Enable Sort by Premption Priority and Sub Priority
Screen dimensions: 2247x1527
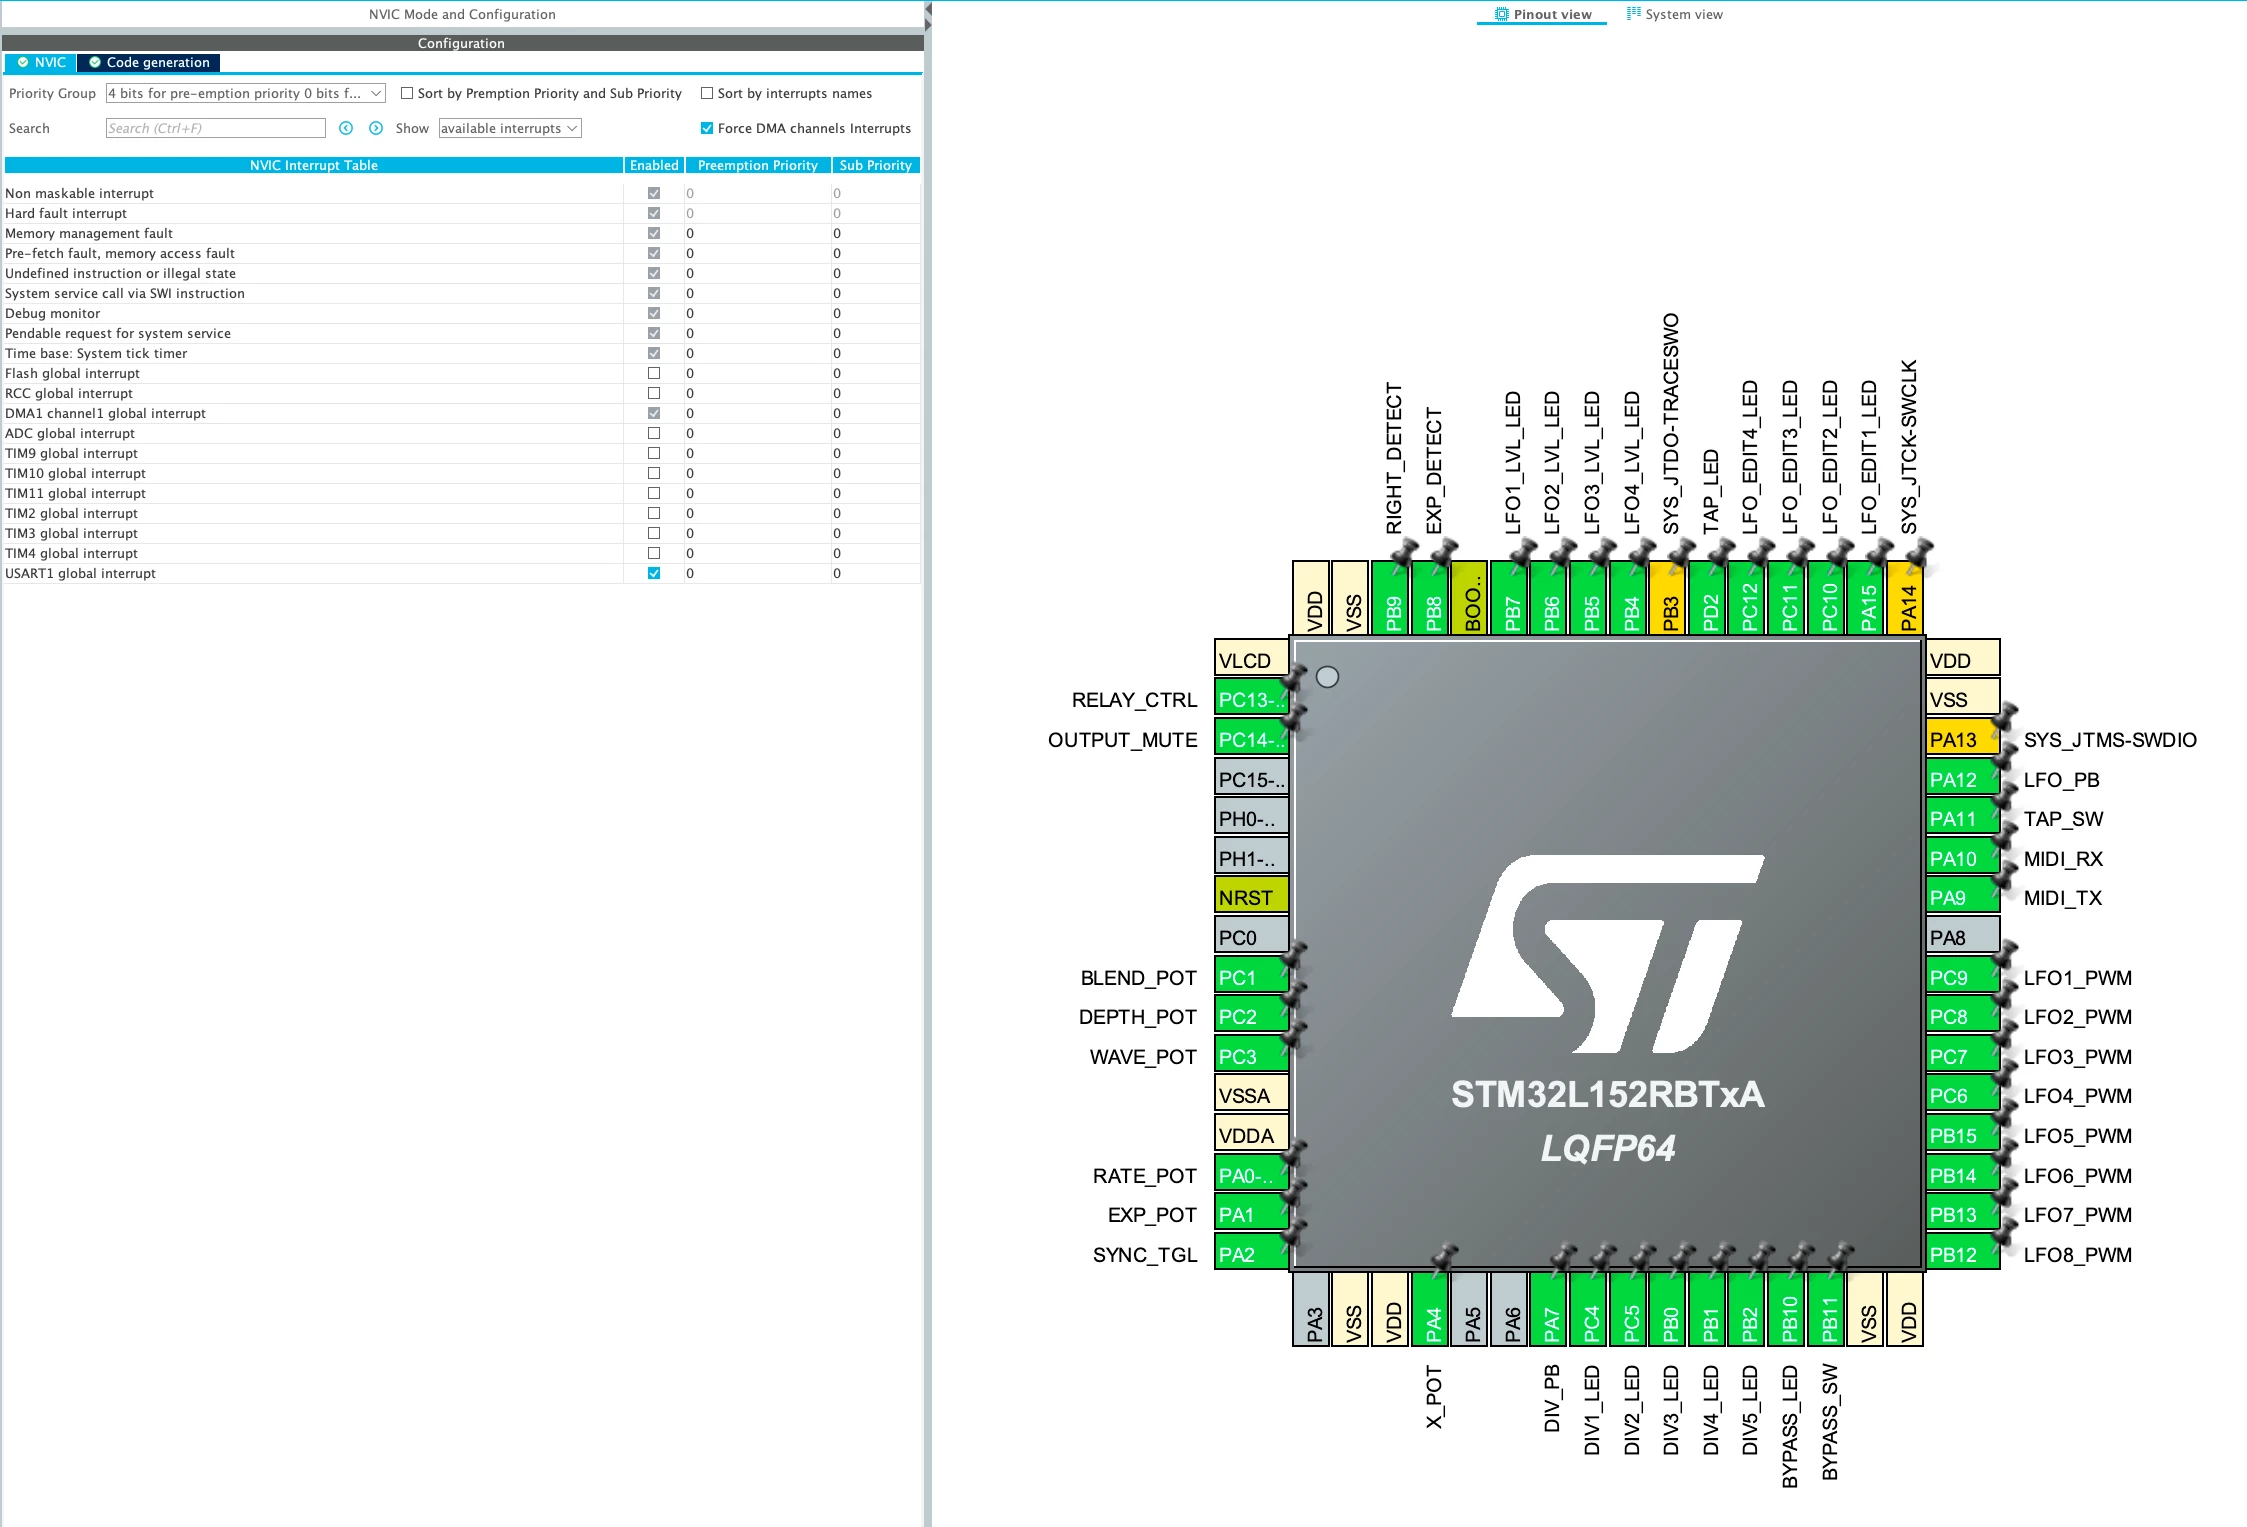[407, 93]
